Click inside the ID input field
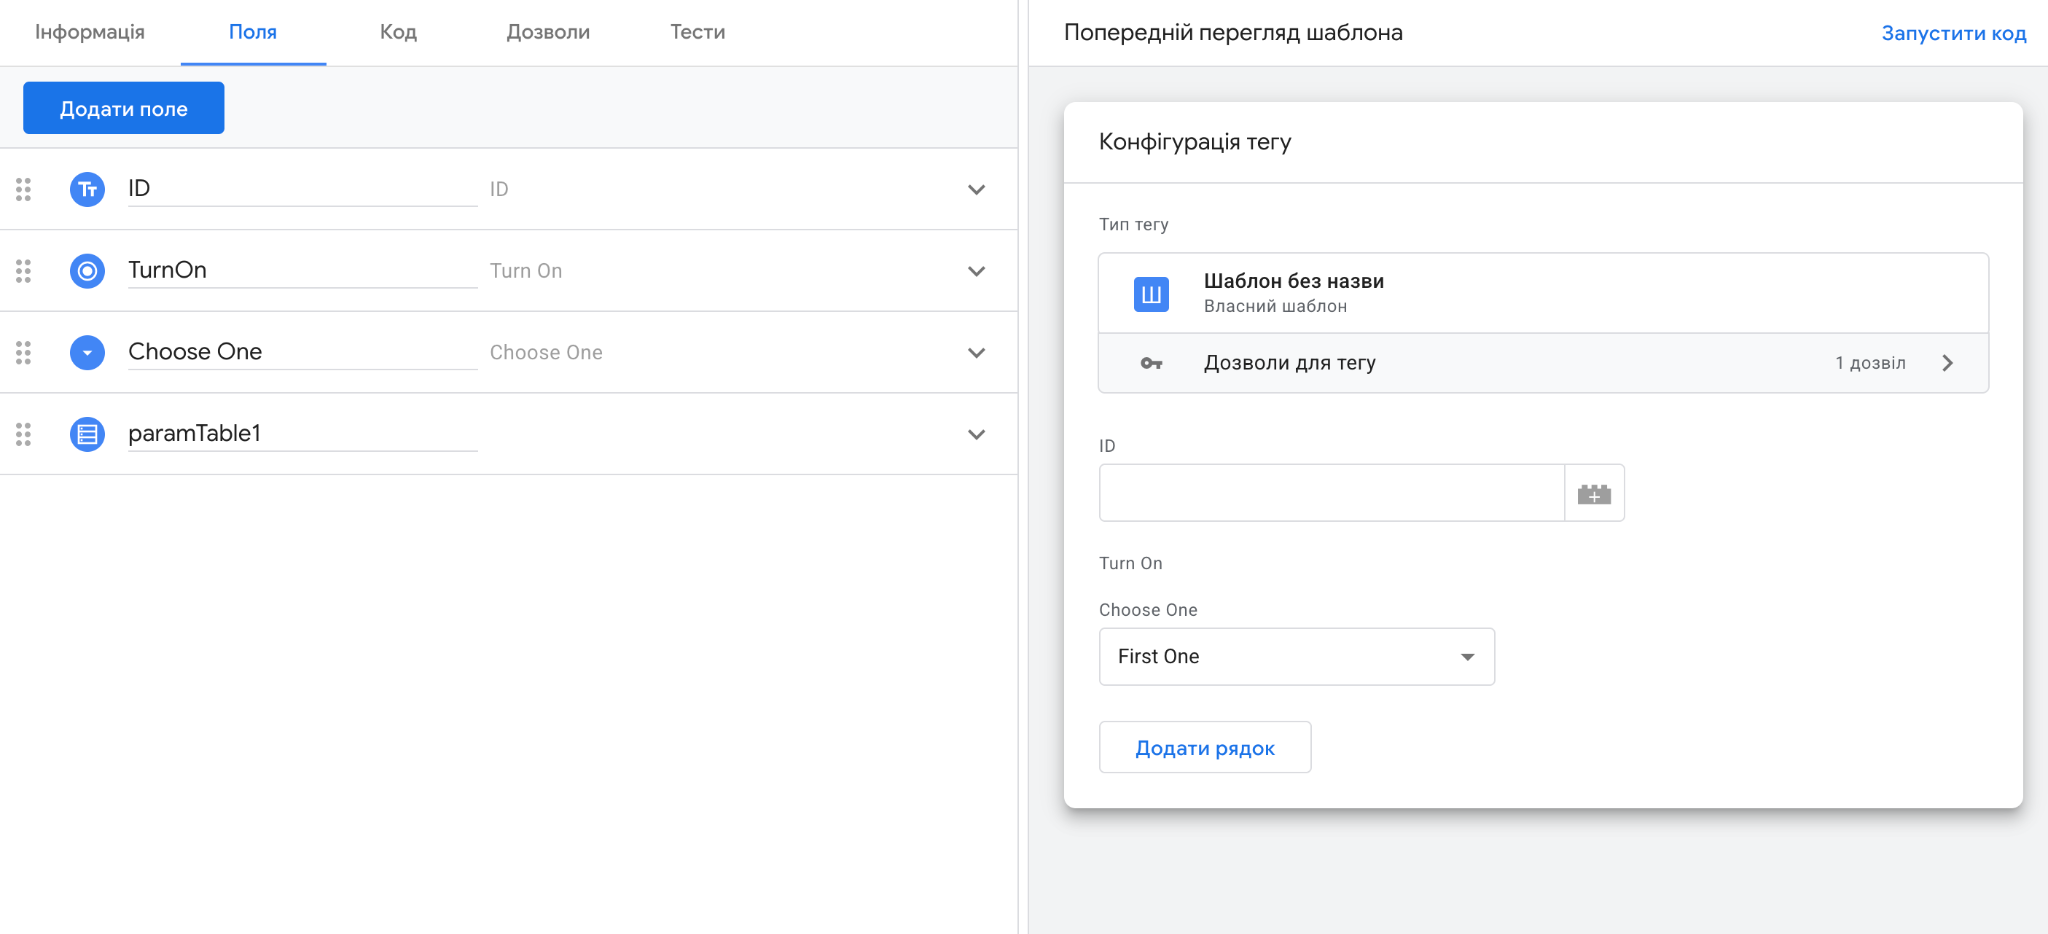 pos(1330,492)
